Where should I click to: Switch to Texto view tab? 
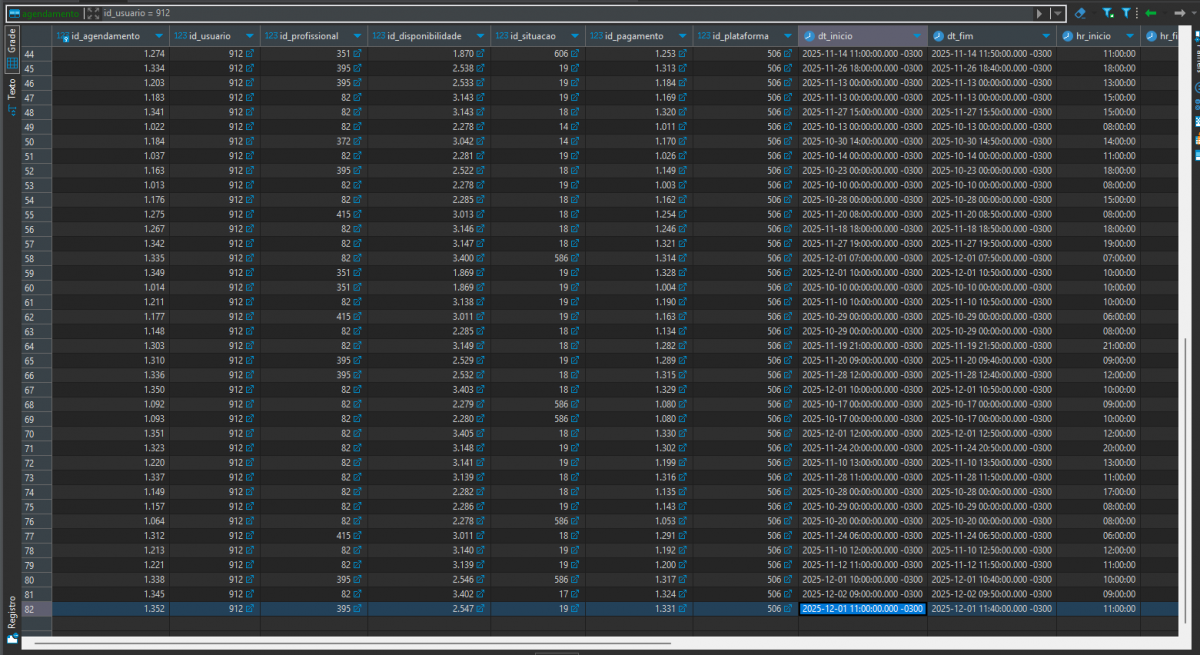pyautogui.click(x=12, y=90)
